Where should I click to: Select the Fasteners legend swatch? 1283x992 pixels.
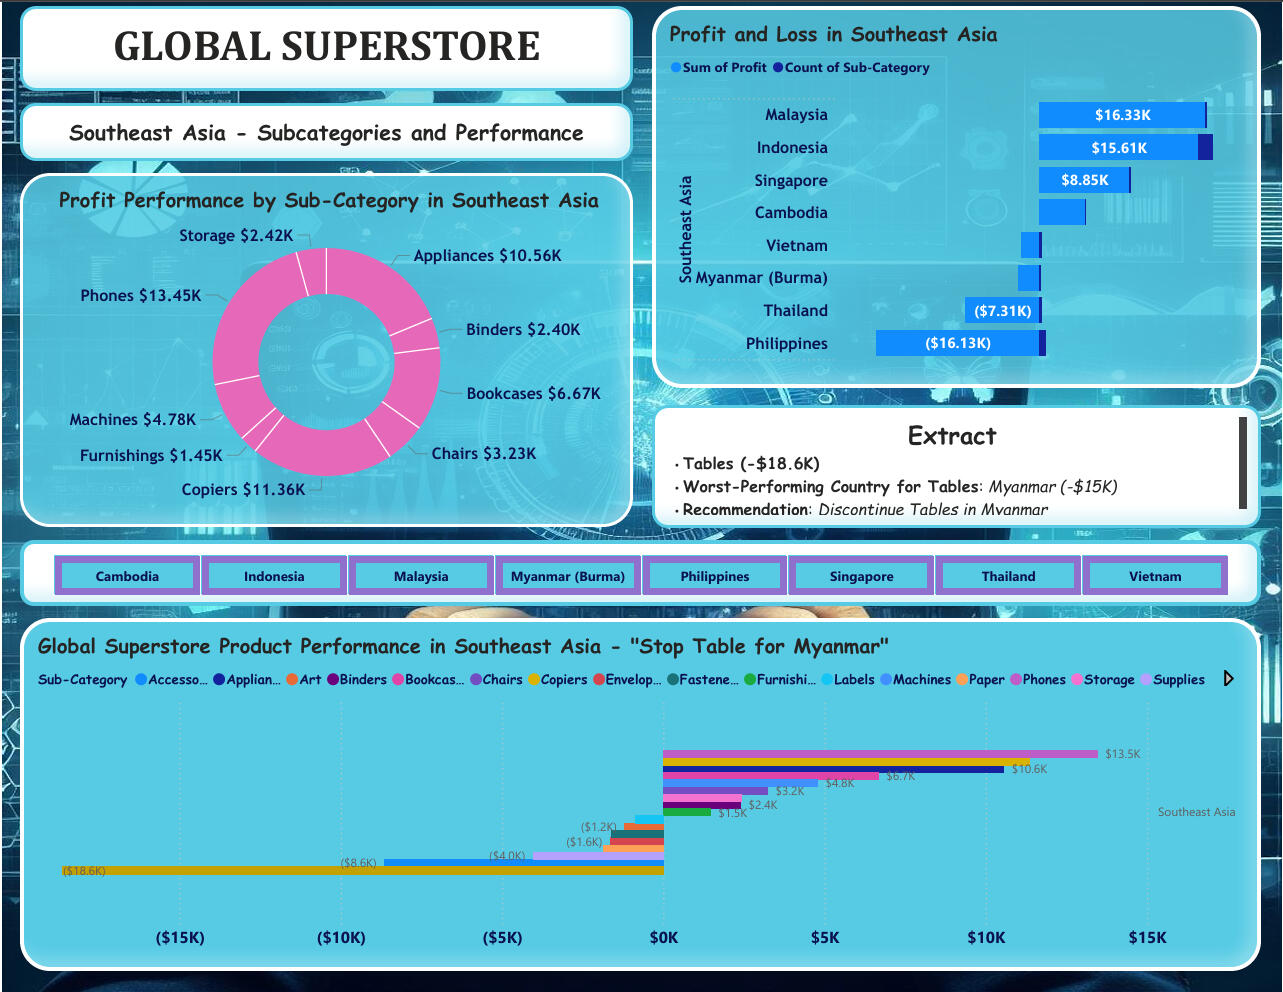coord(672,680)
